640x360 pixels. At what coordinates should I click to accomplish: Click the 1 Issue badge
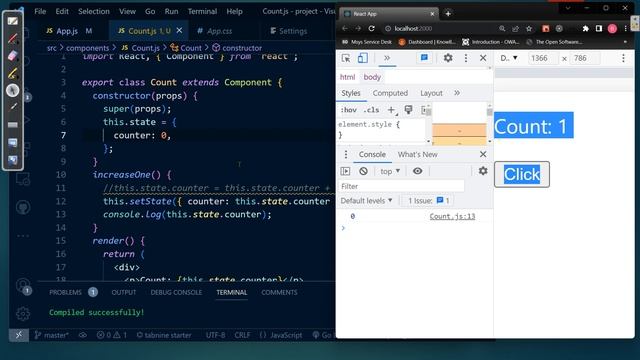pyautogui.click(x=429, y=201)
